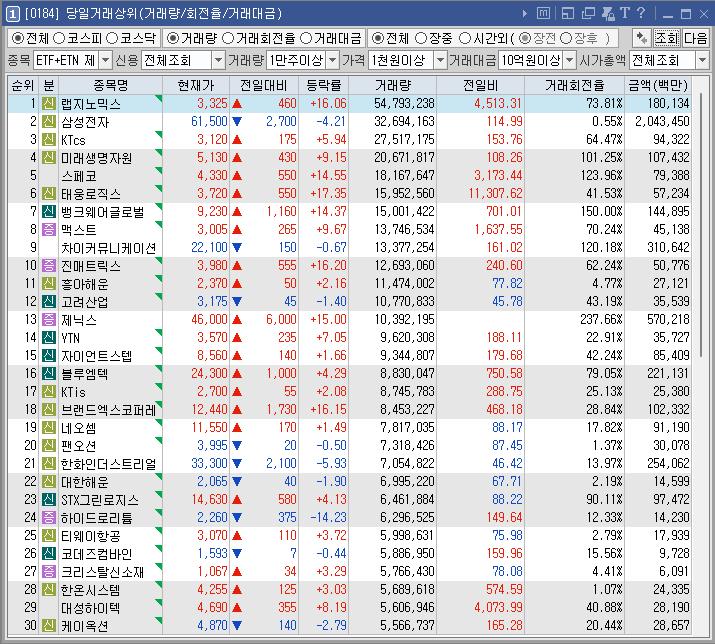Click the 증 badge on the 진매트릭스 row
Screen dimensions: 715x644
click(49, 265)
